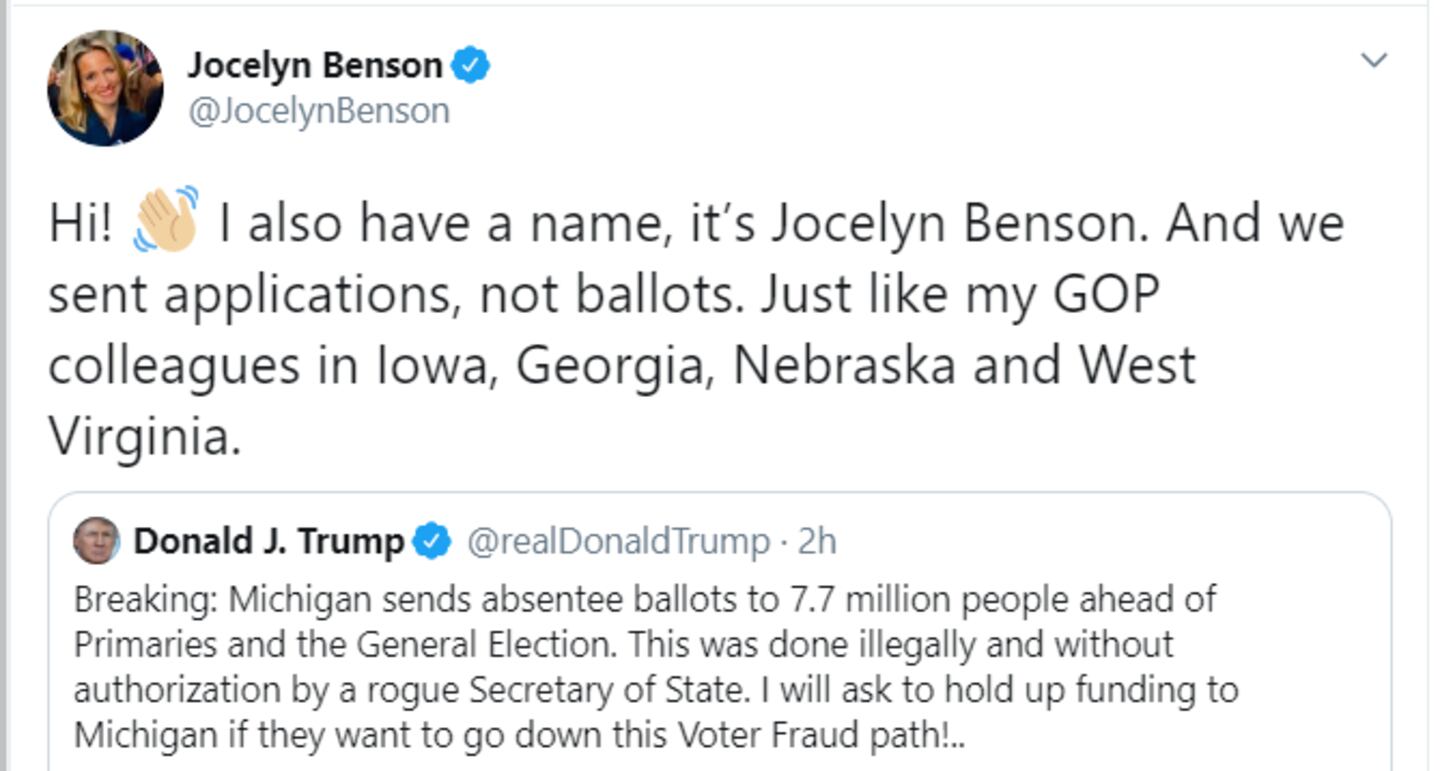Click "Virginia." on the tweet's last line
The width and height of the screenshot is (1440, 771).
[145, 437]
